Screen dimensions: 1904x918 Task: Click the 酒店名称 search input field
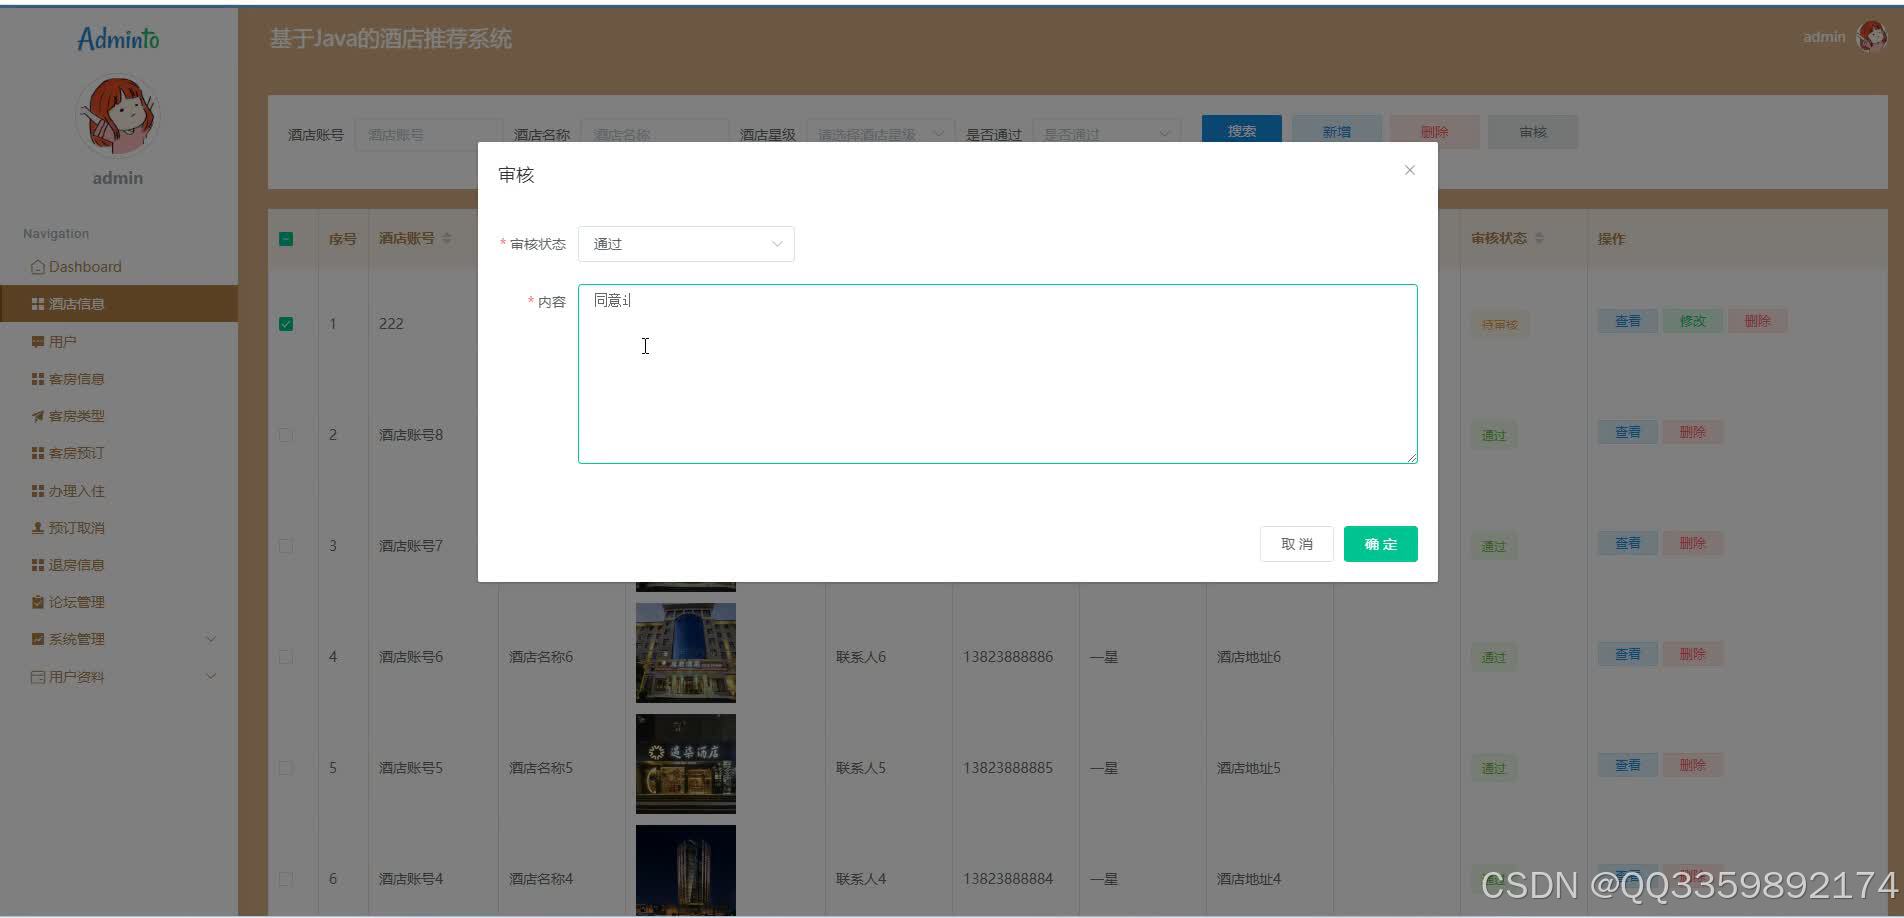pyautogui.click(x=654, y=134)
